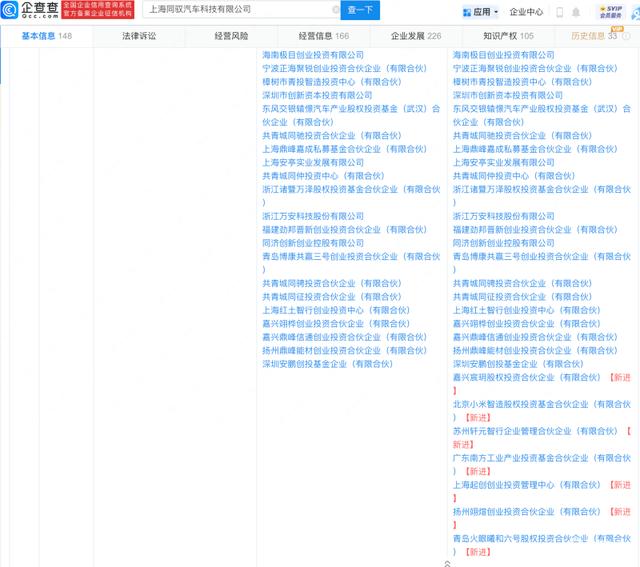Screen dimensions: 640x567
Task: Open 宁波正海聚锐创业投资合伙企业 in the left list
Action: click(344, 69)
